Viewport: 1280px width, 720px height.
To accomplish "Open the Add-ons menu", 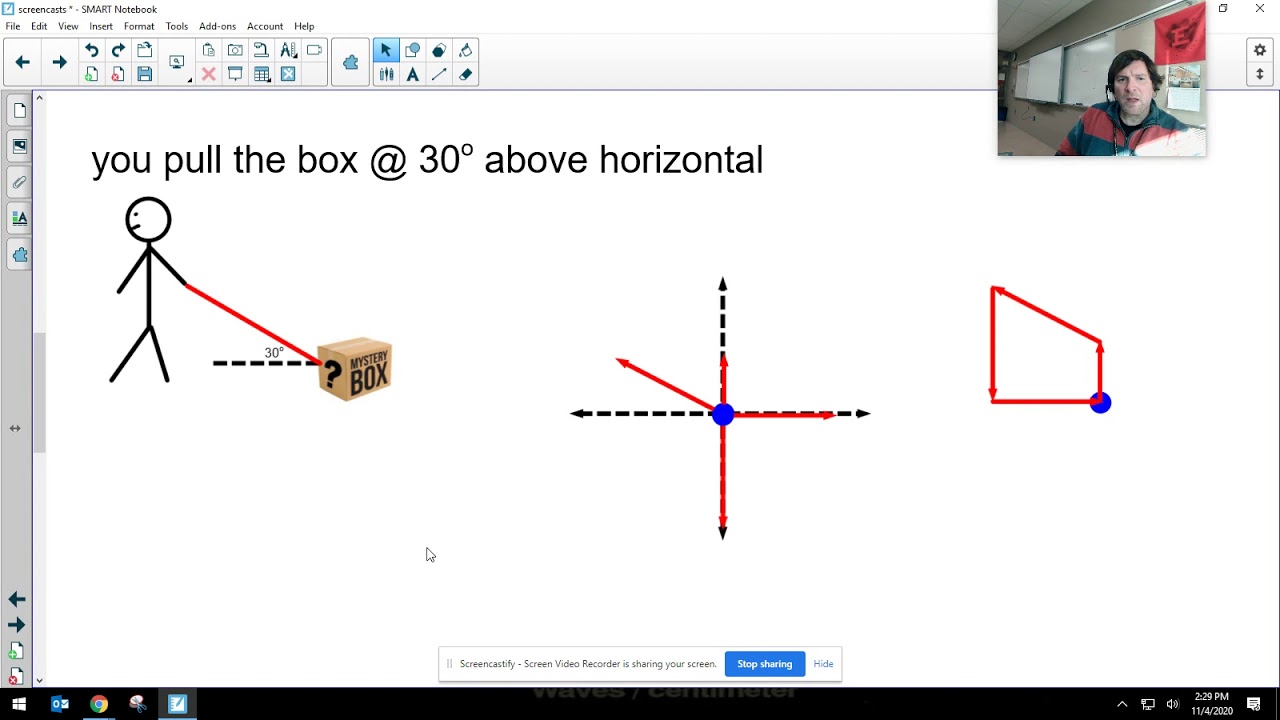I will tap(218, 26).
